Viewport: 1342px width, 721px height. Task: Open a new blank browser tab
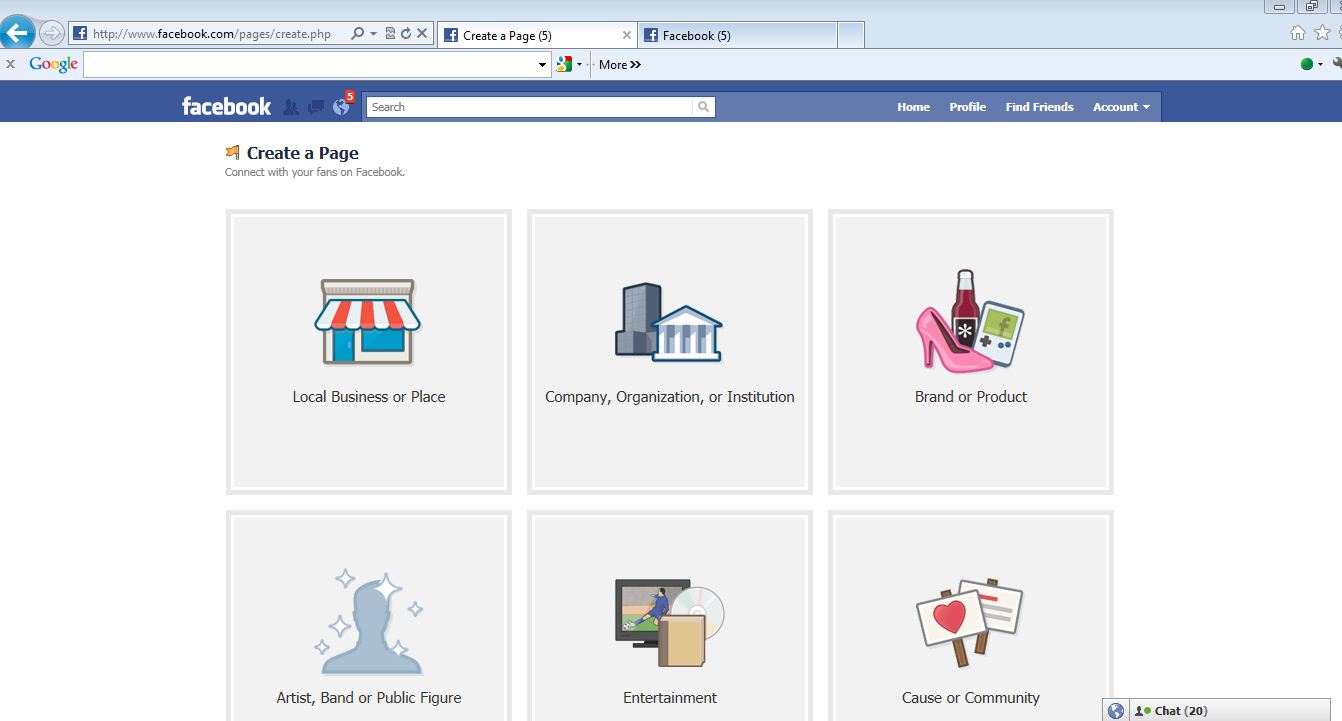coord(851,35)
